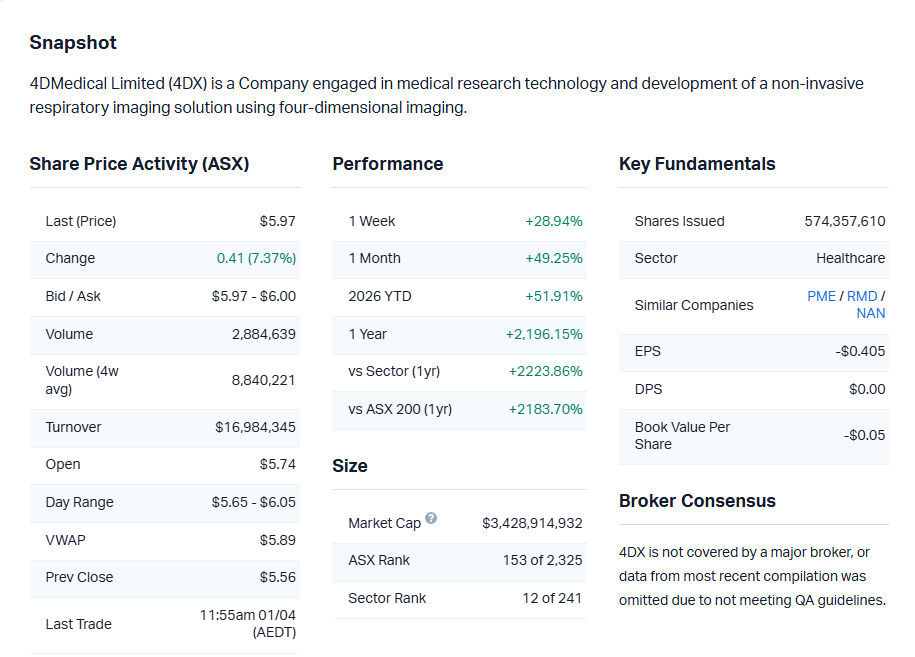Select the 2026 YTD performance +51.91%
915x657 pixels.
pyautogui.click(x=554, y=296)
